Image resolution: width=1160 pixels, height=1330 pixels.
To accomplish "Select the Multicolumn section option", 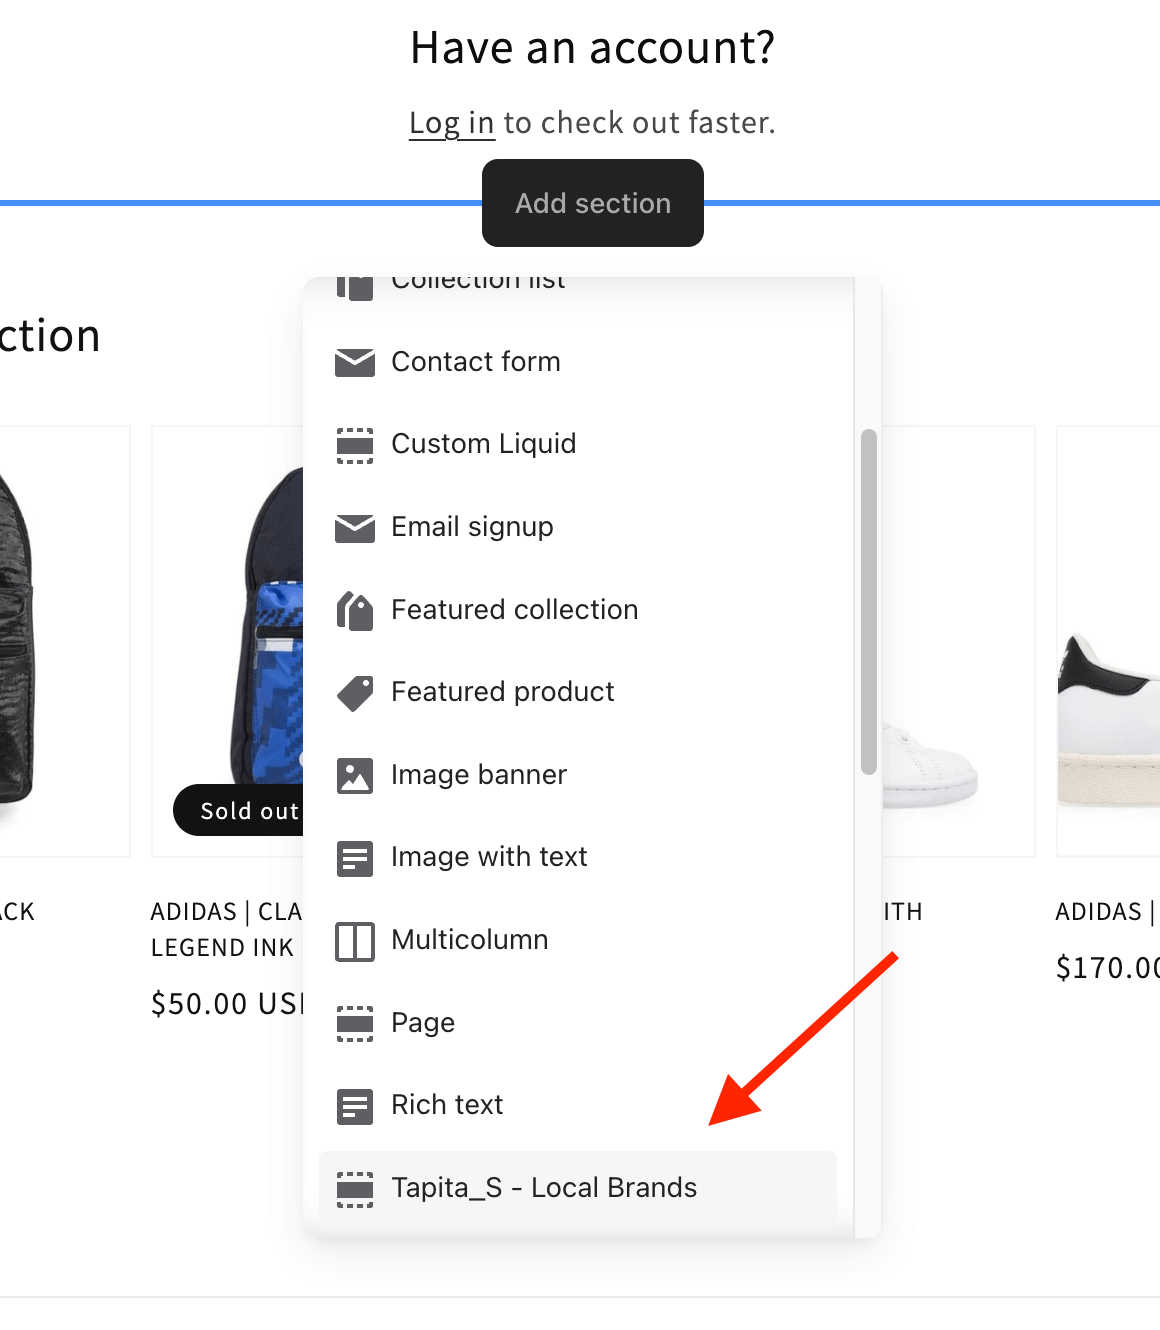I will point(469,940).
